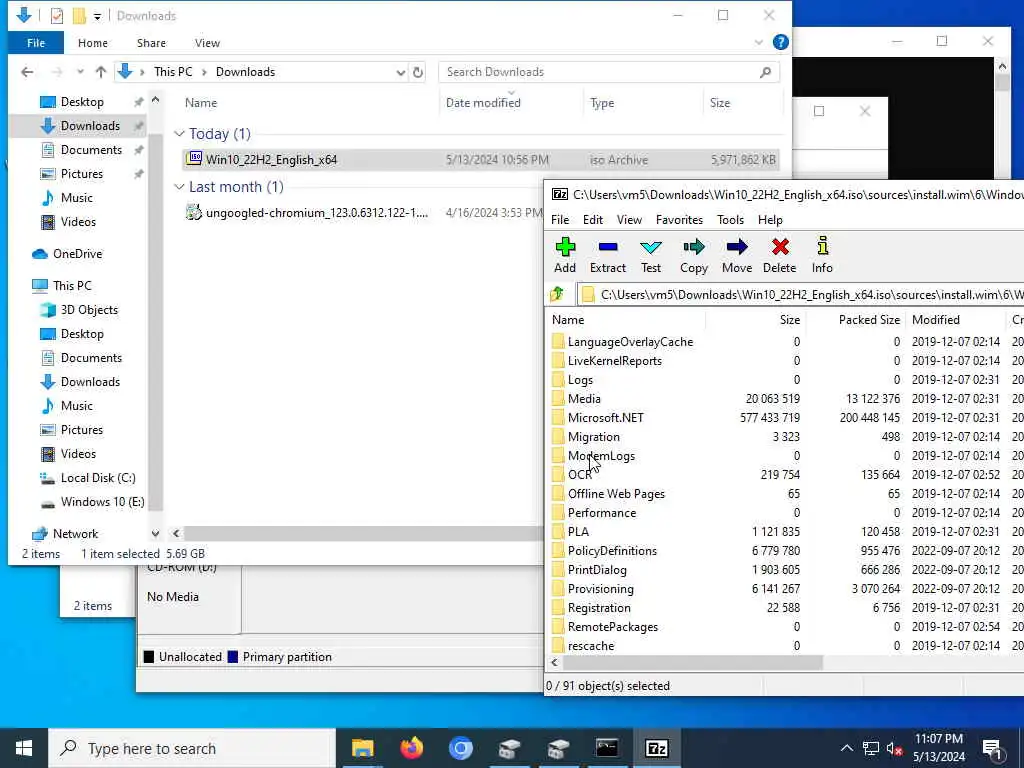1024x768 pixels.
Task: Show hidden system tray icons
Action: pos(846,748)
